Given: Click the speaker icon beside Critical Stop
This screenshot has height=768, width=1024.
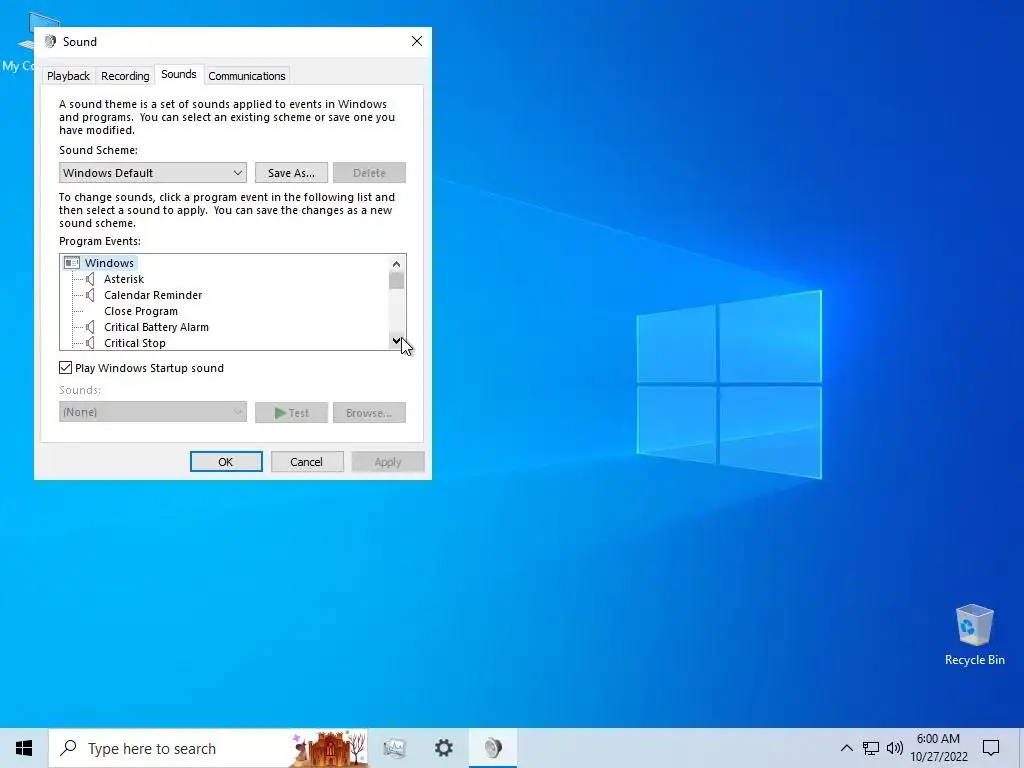Looking at the screenshot, I should coord(90,343).
